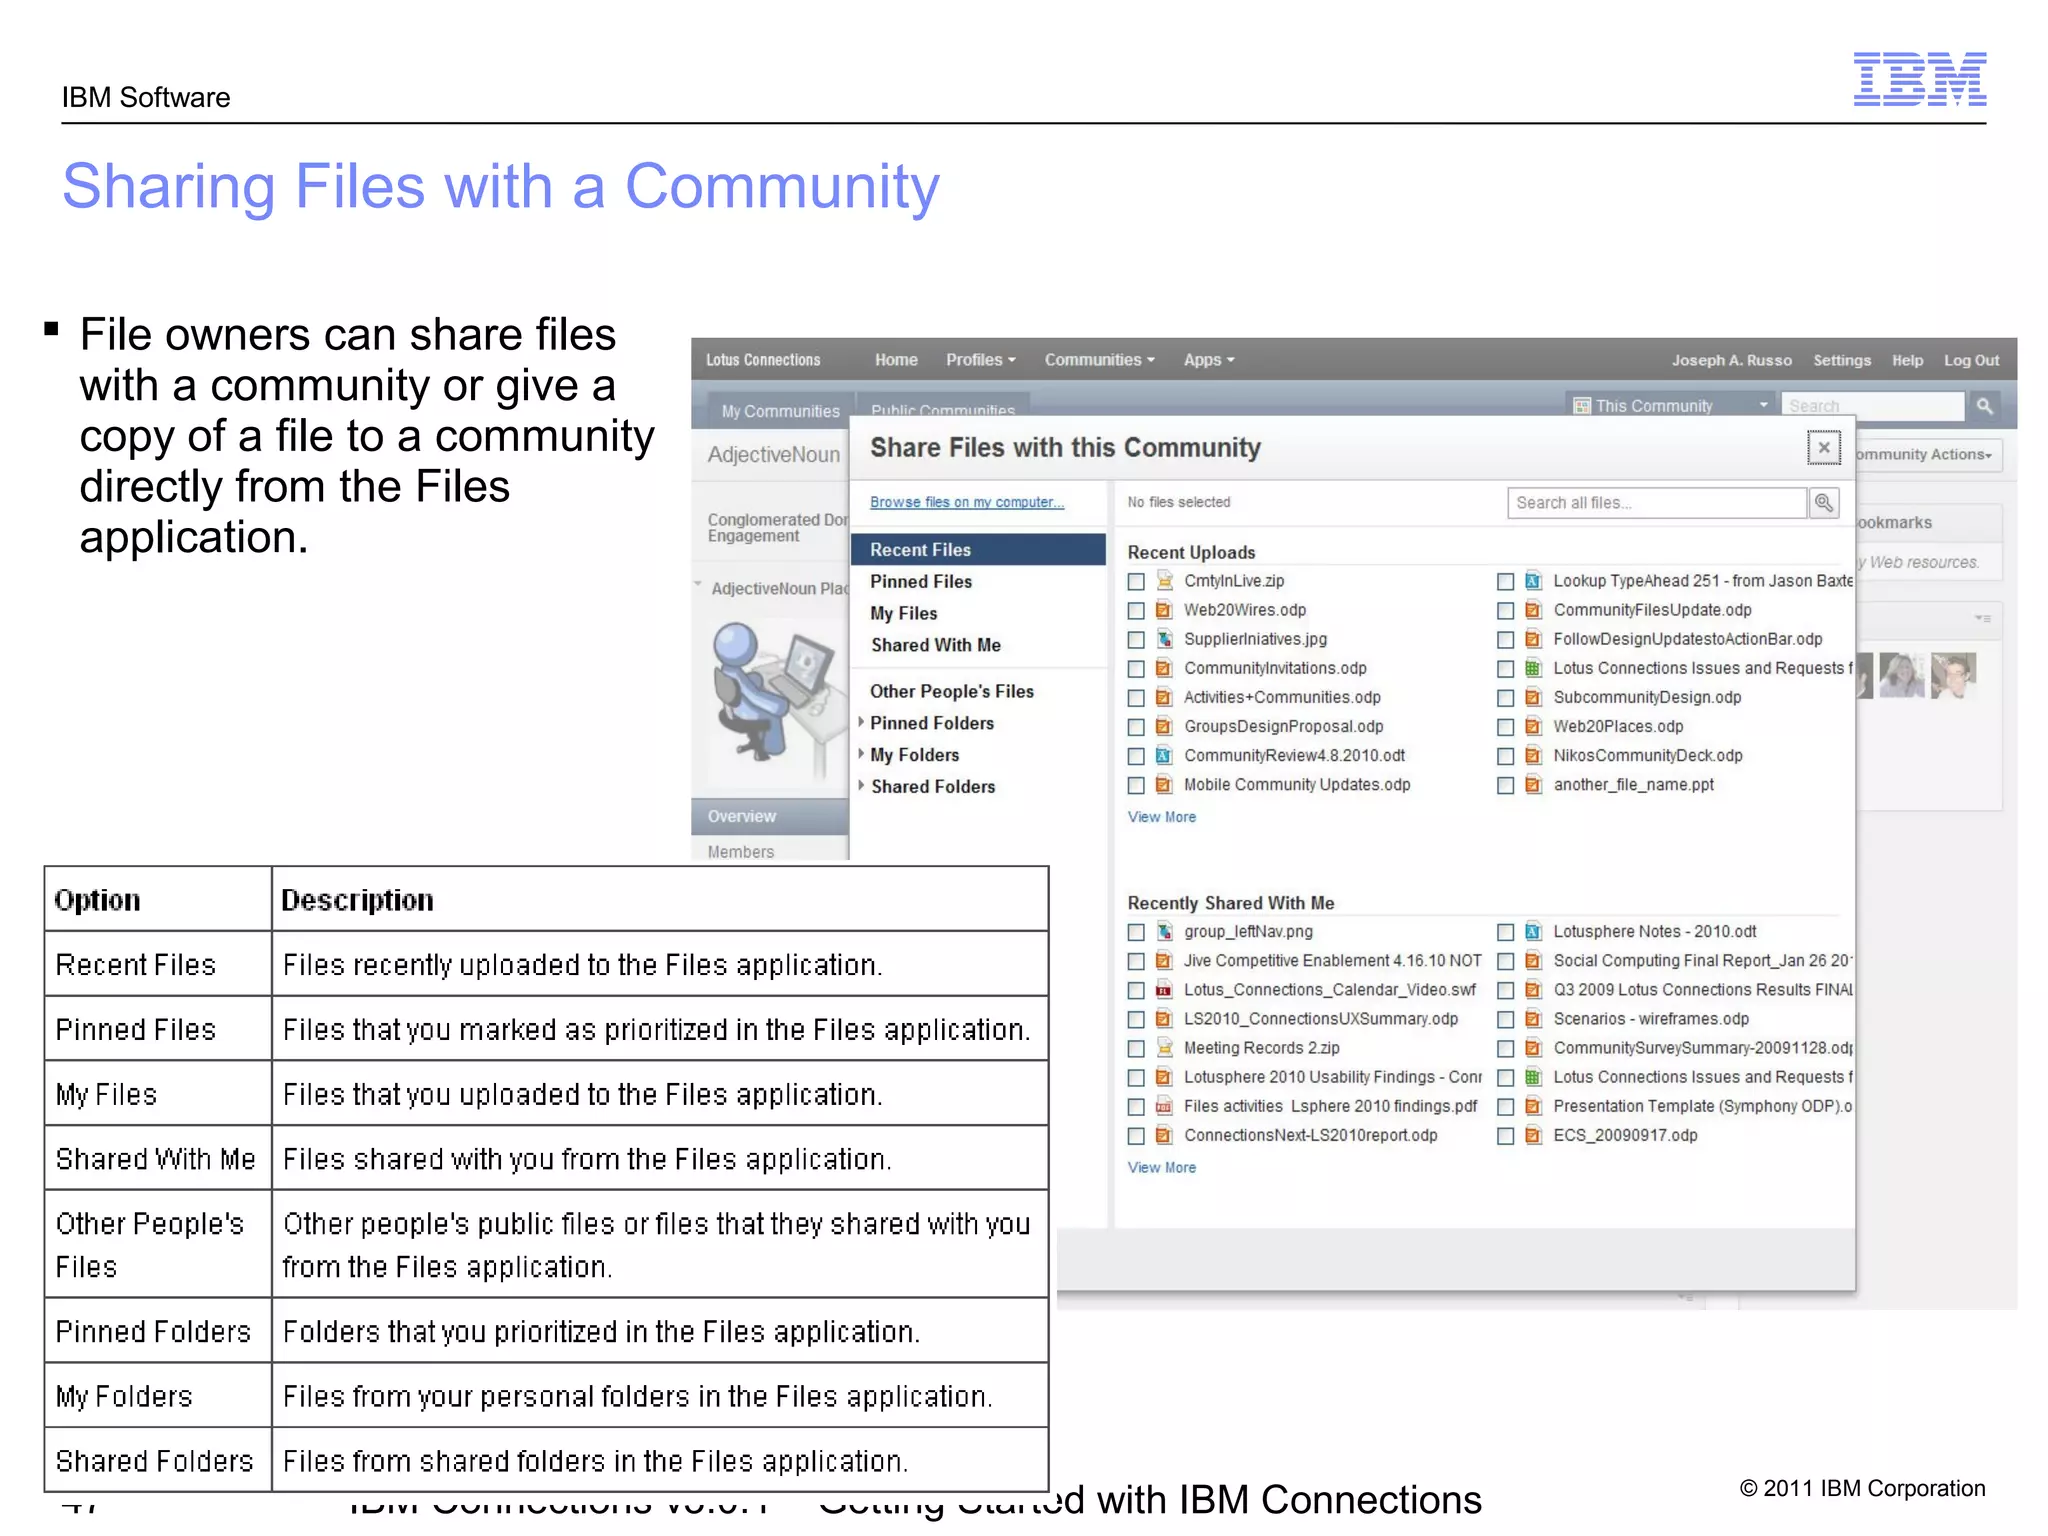
Task: Click the spreadsheet icon beside Lotus Connections Issues in Recent Uploads
Action: (x=1533, y=668)
